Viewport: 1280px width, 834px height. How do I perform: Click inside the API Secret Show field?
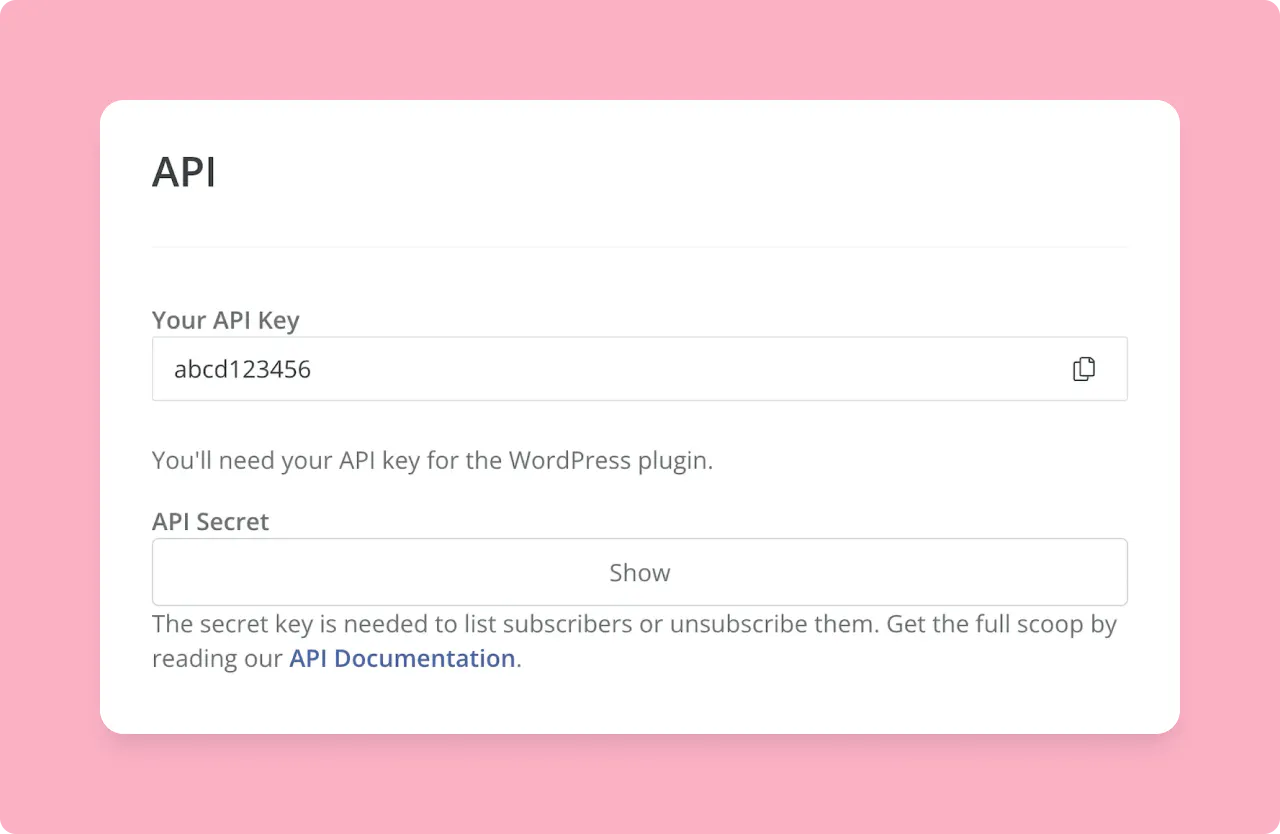(x=639, y=572)
